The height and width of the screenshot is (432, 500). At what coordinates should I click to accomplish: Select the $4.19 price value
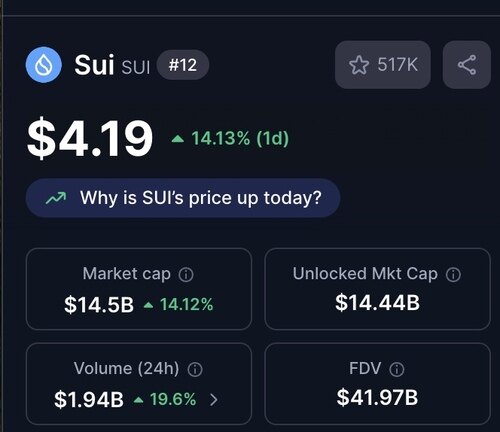90,138
